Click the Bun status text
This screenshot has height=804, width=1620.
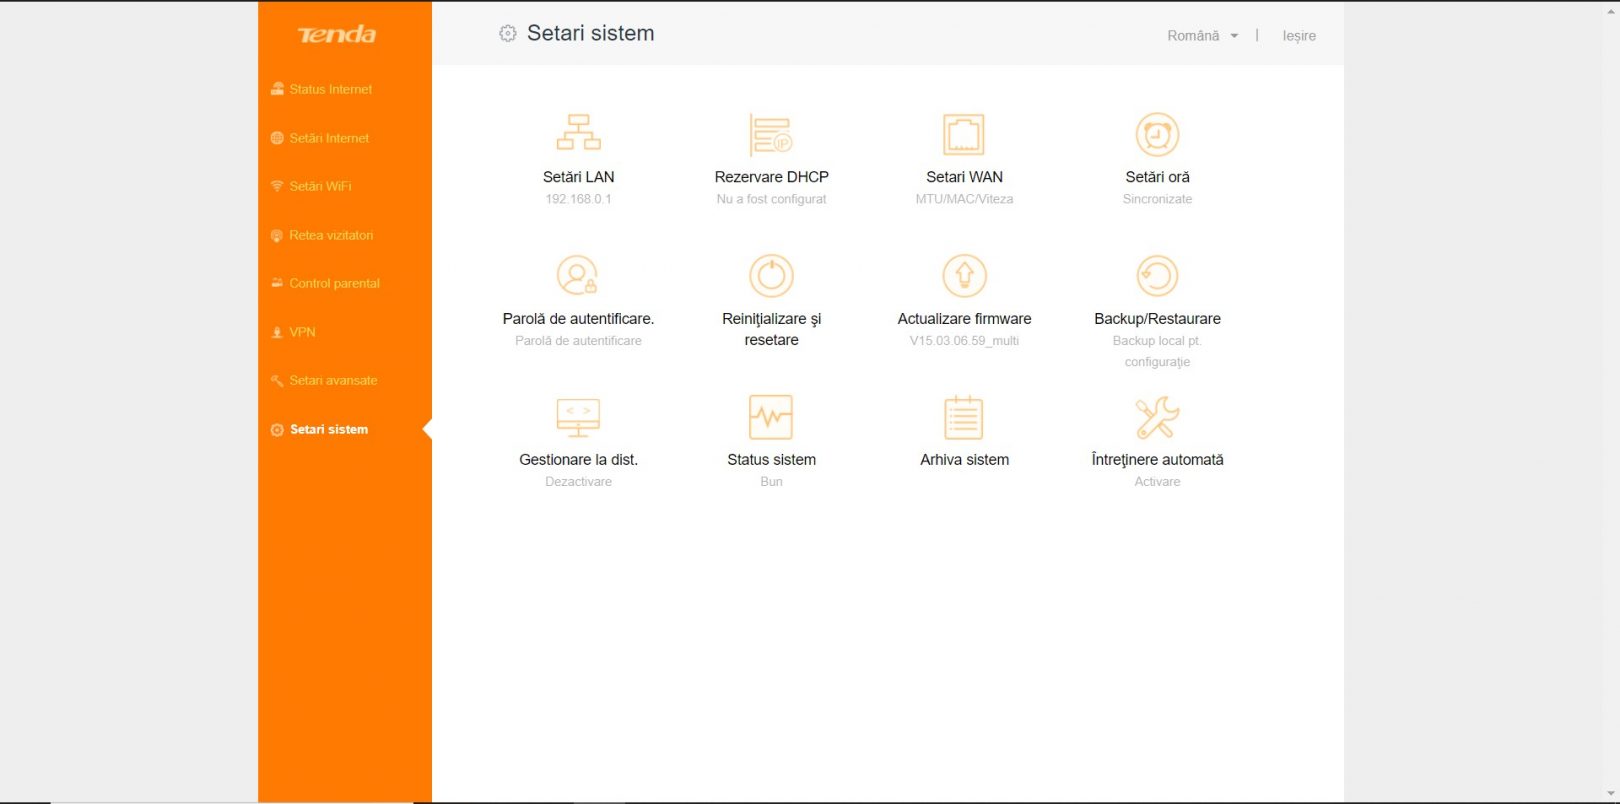[771, 482]
